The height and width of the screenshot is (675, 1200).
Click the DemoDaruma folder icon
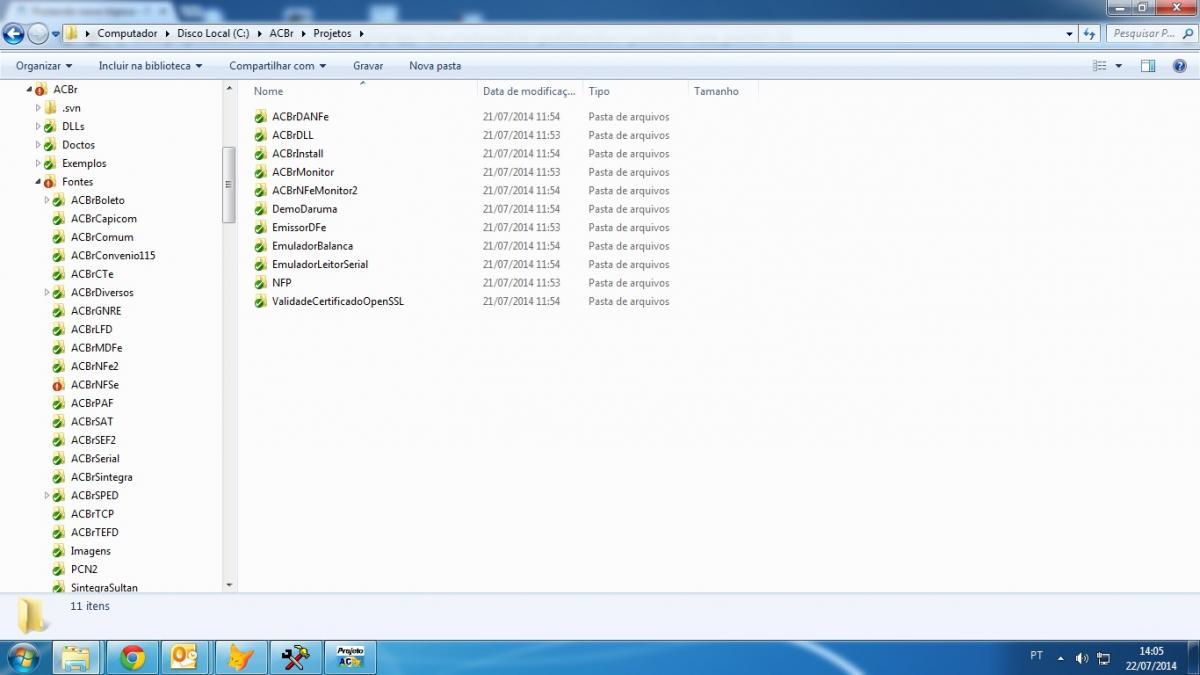(261, 209)
